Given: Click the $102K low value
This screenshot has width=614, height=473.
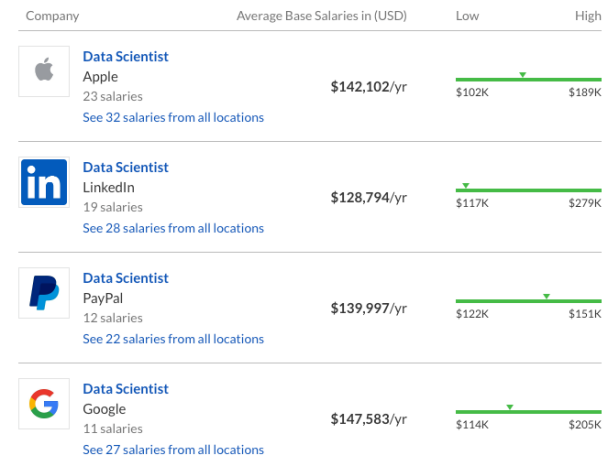Looking at the screenshot, I should [x=472, y=92].
